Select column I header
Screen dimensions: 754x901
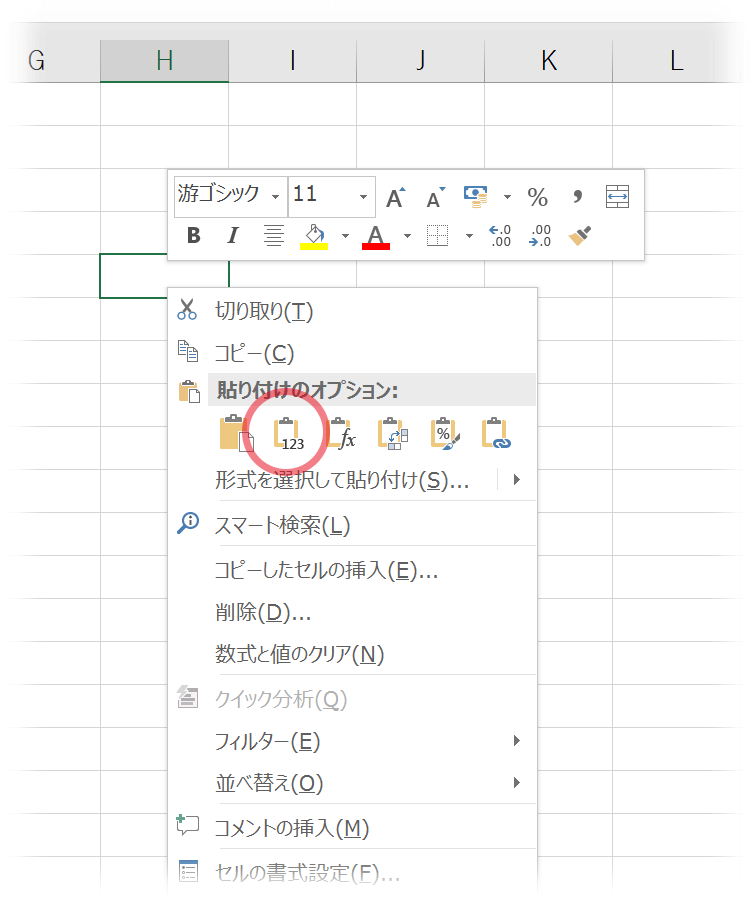293,60
